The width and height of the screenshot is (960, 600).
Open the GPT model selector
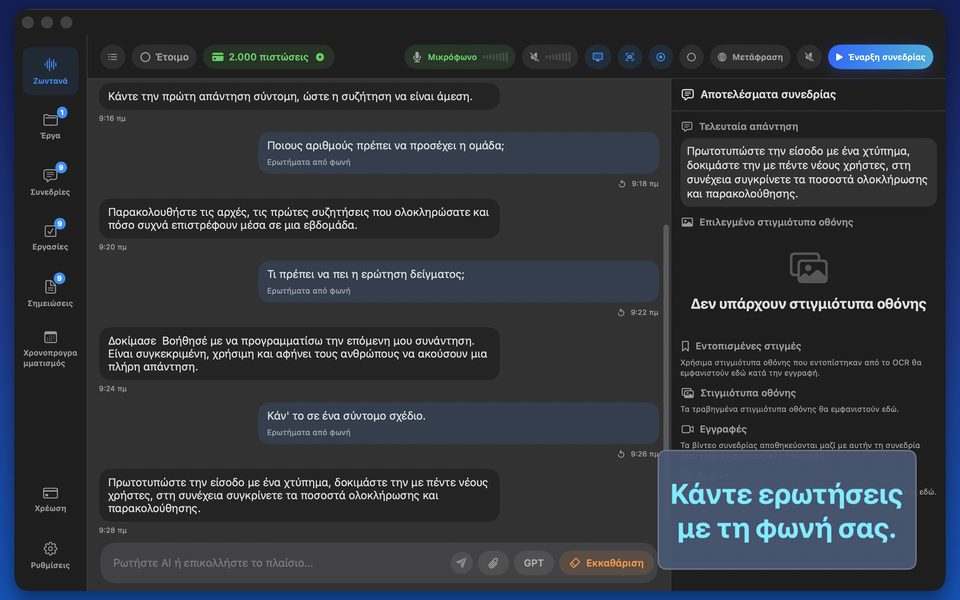[x=533, y=563]
